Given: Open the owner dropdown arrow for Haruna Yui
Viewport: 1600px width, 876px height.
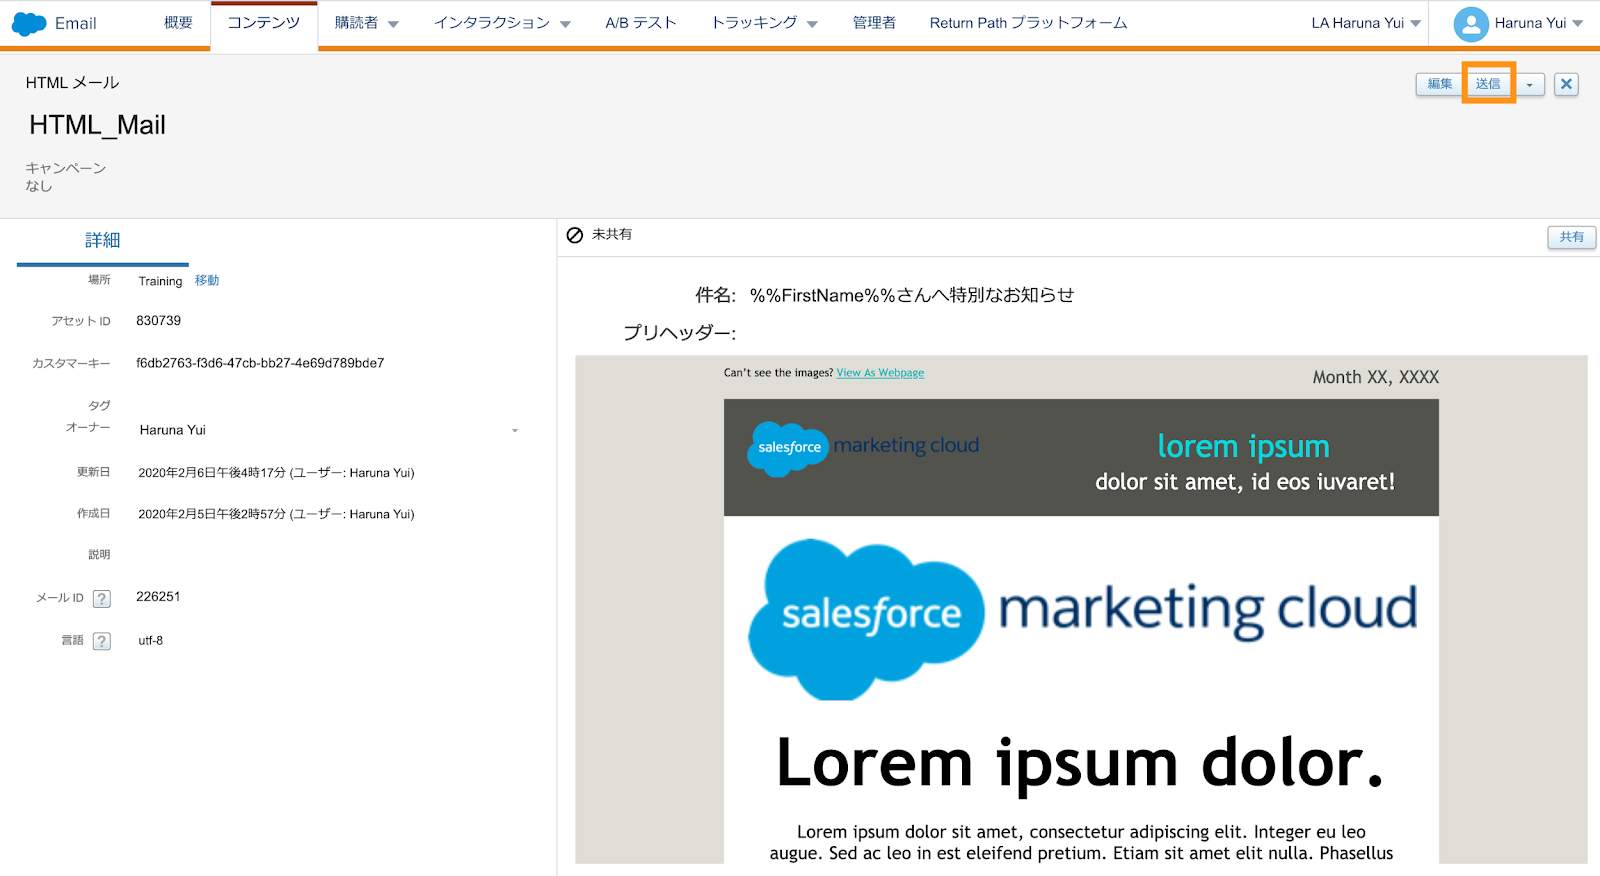Looking at the screenshot, I should [515, 430].
